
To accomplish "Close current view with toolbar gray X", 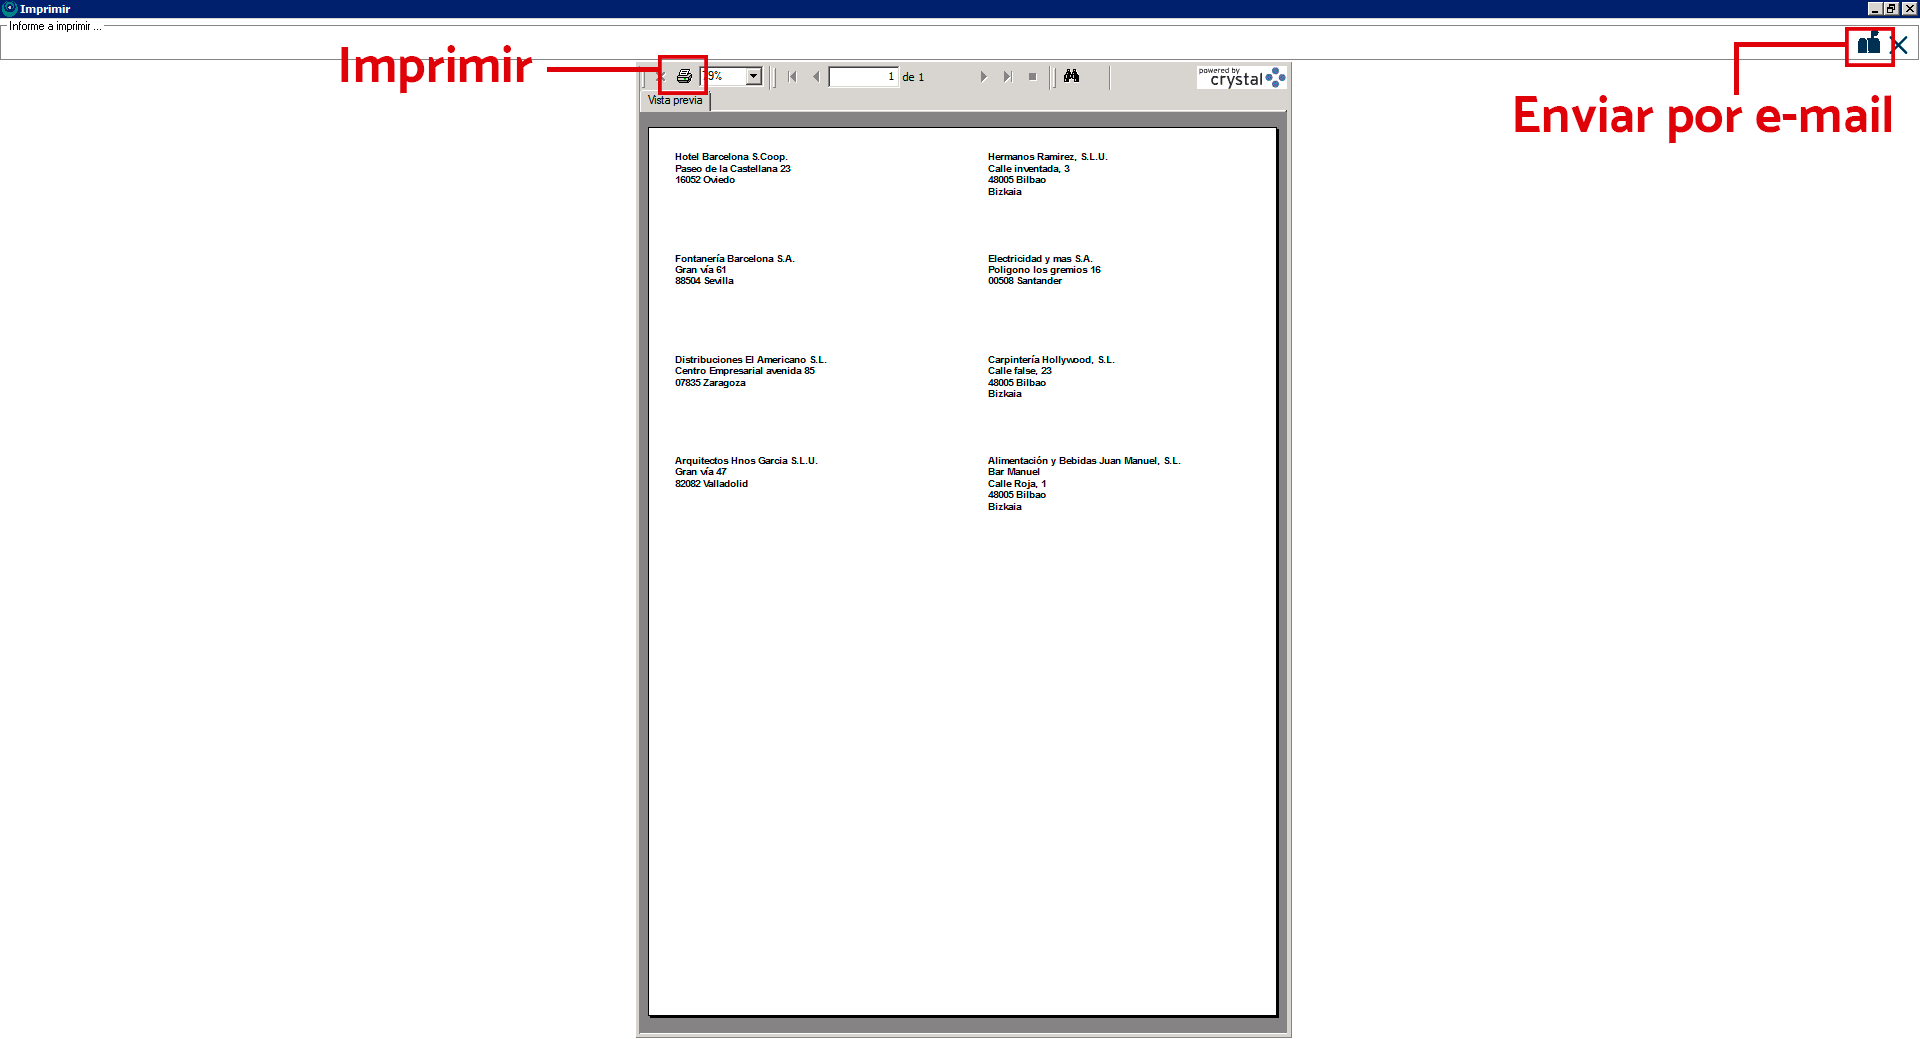I will pos(661,77).
